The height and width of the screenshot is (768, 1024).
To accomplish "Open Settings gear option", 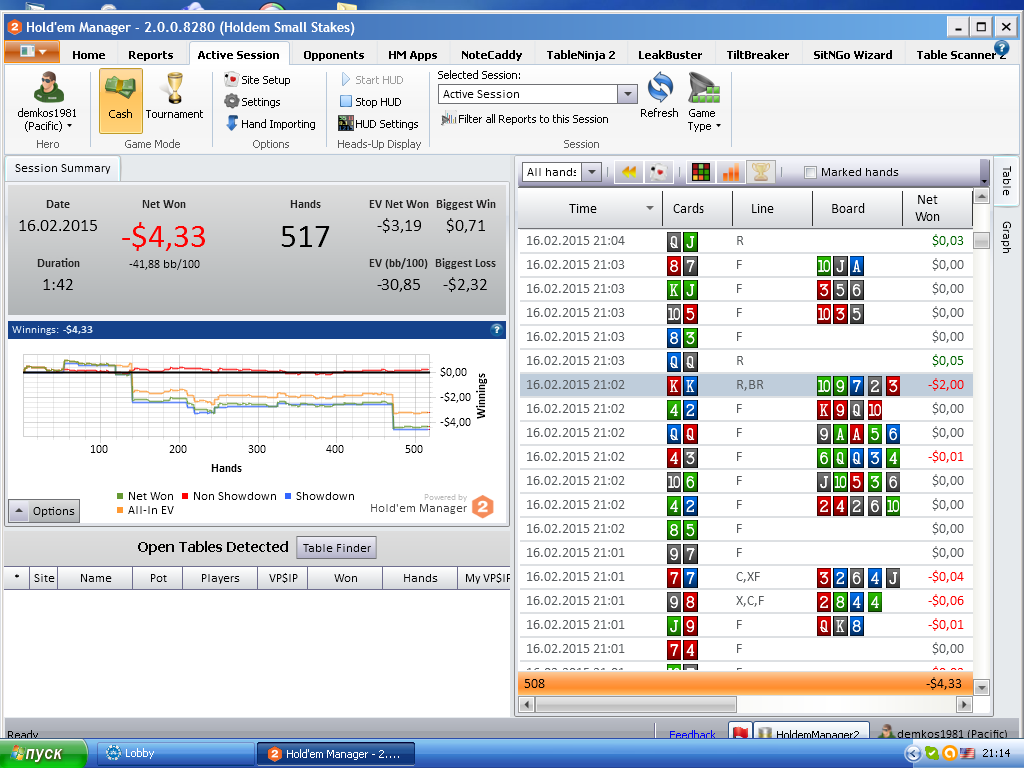I will click(x=252, y=102).
